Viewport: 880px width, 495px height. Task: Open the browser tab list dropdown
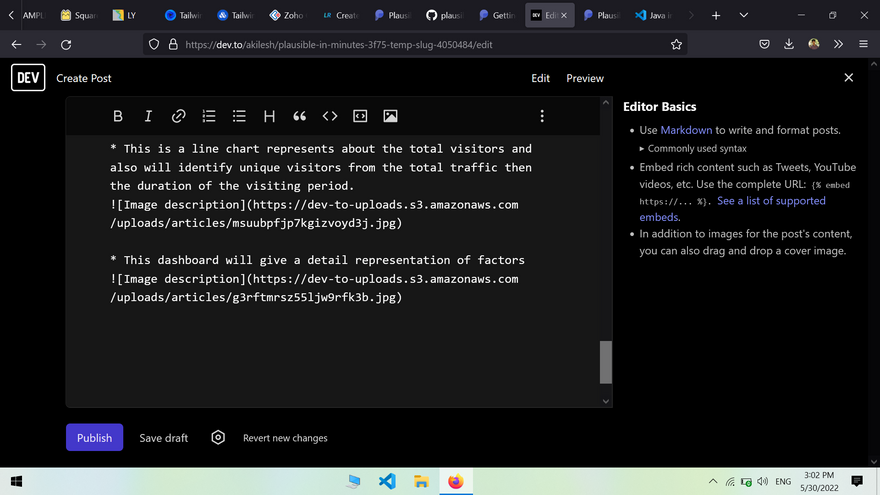743,16
